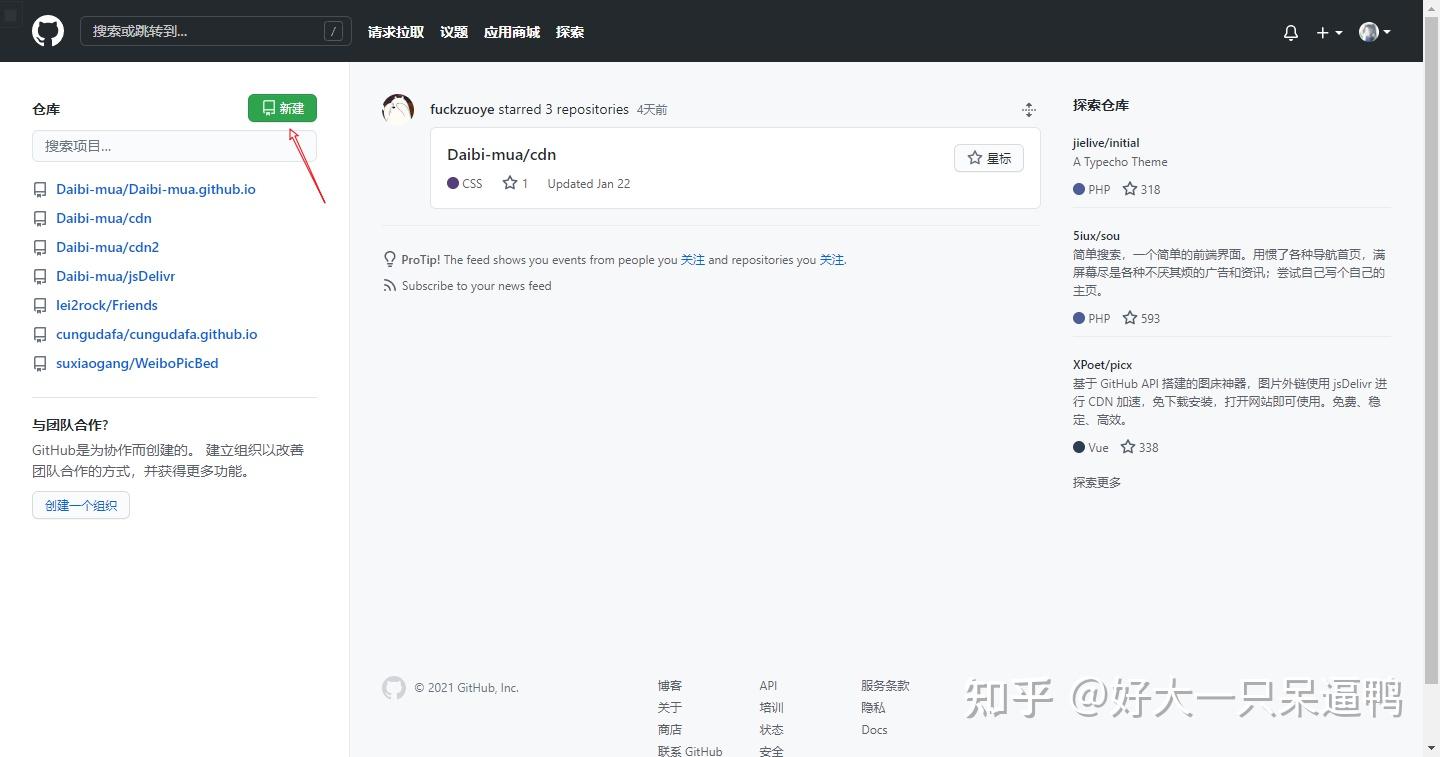Open the user avatar menu
The image size is (1440, 757).
tap(1375, 32)
